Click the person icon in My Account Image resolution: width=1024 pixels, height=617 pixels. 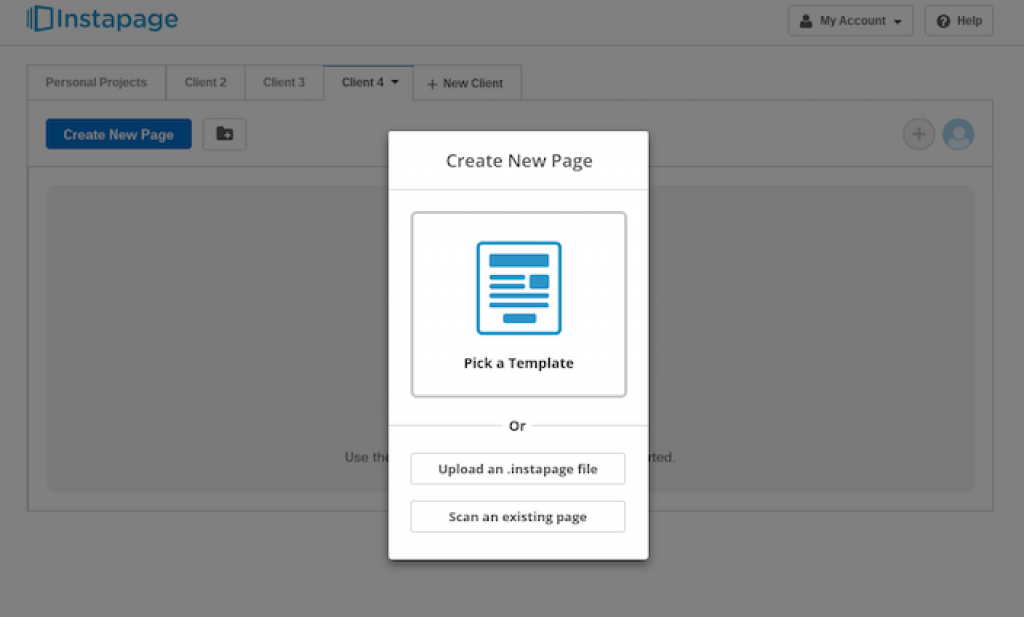806,21
